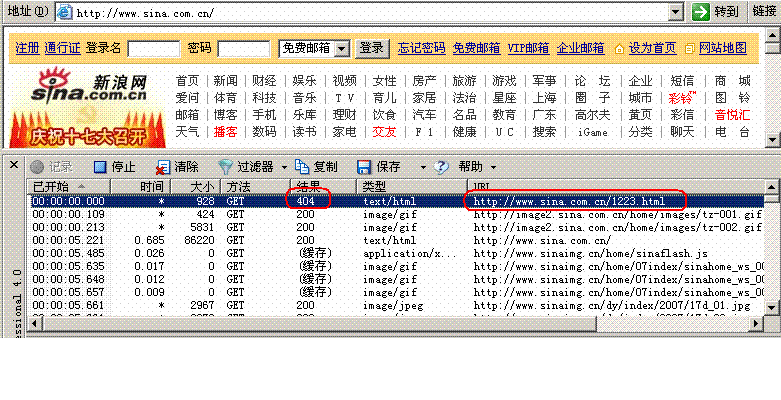Open the 财经 finance navigation link
The height and width of the screenshot is (400, 781).
(264, 81)
